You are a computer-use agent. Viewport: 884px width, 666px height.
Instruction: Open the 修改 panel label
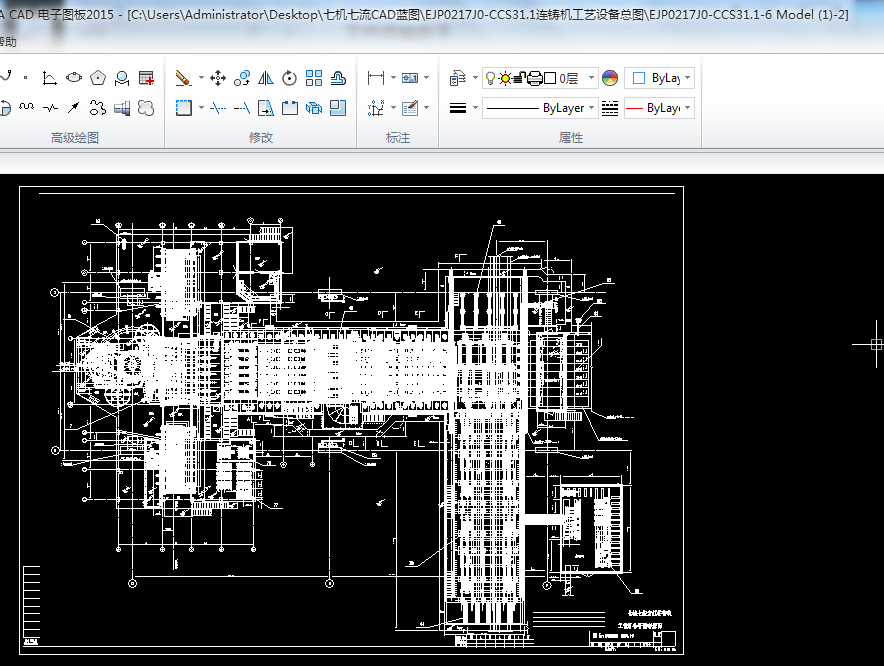click(x=261, y=138)
